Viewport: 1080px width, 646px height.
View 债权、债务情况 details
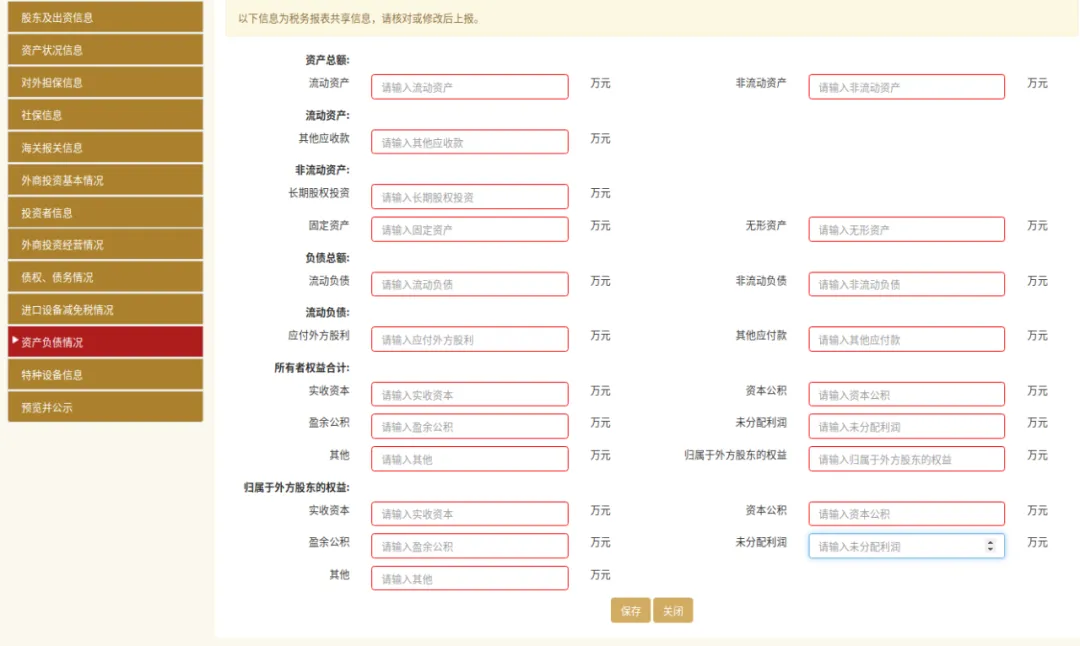[105, 278]
